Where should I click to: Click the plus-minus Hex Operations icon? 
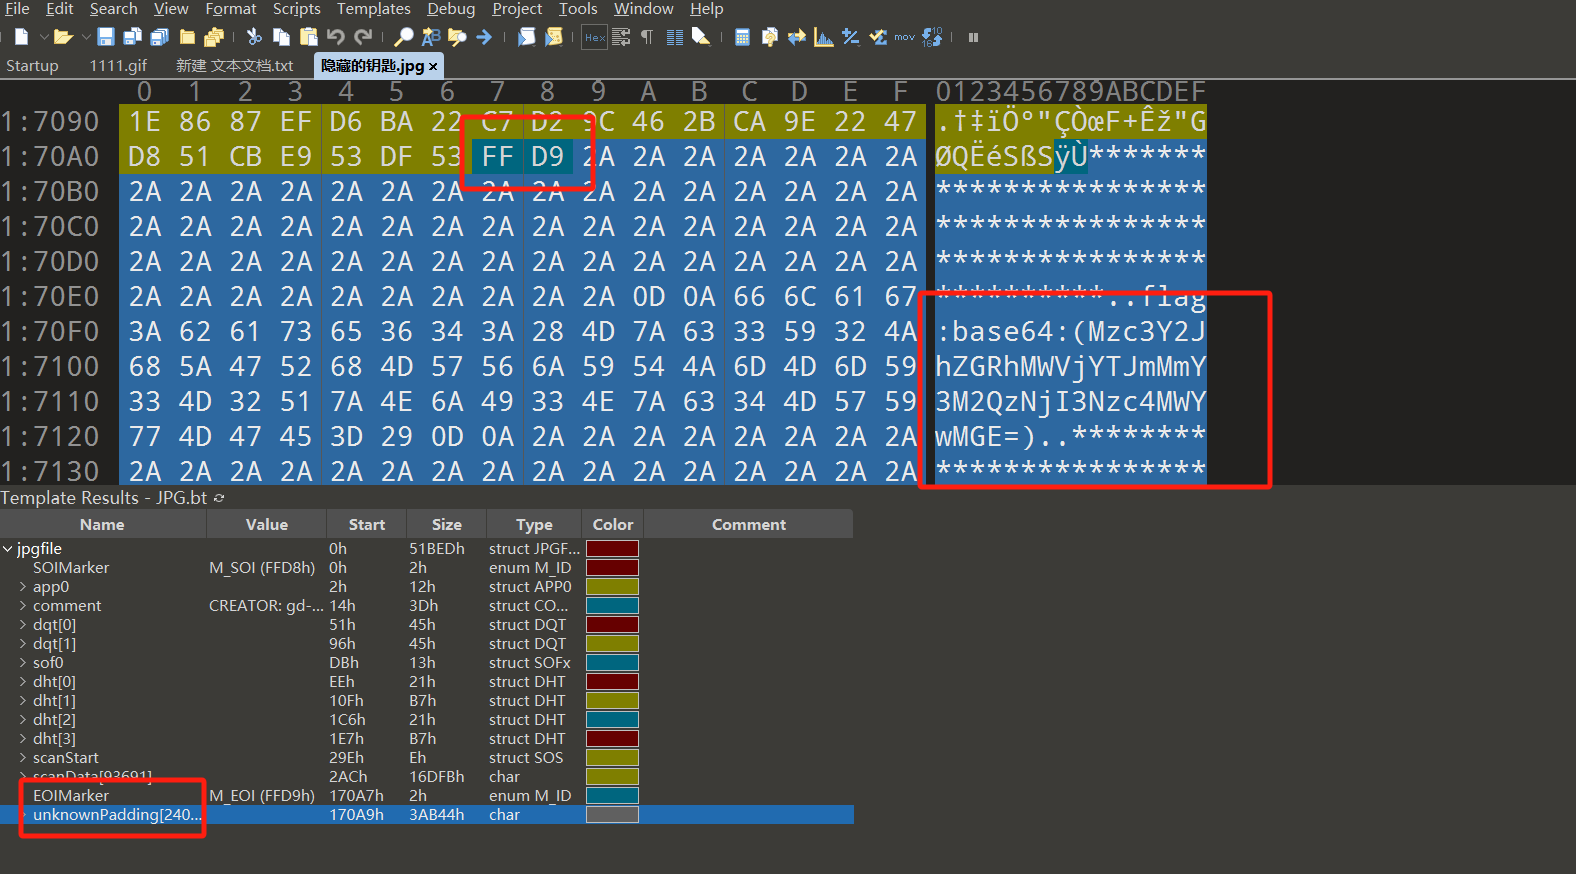(850, 37)
